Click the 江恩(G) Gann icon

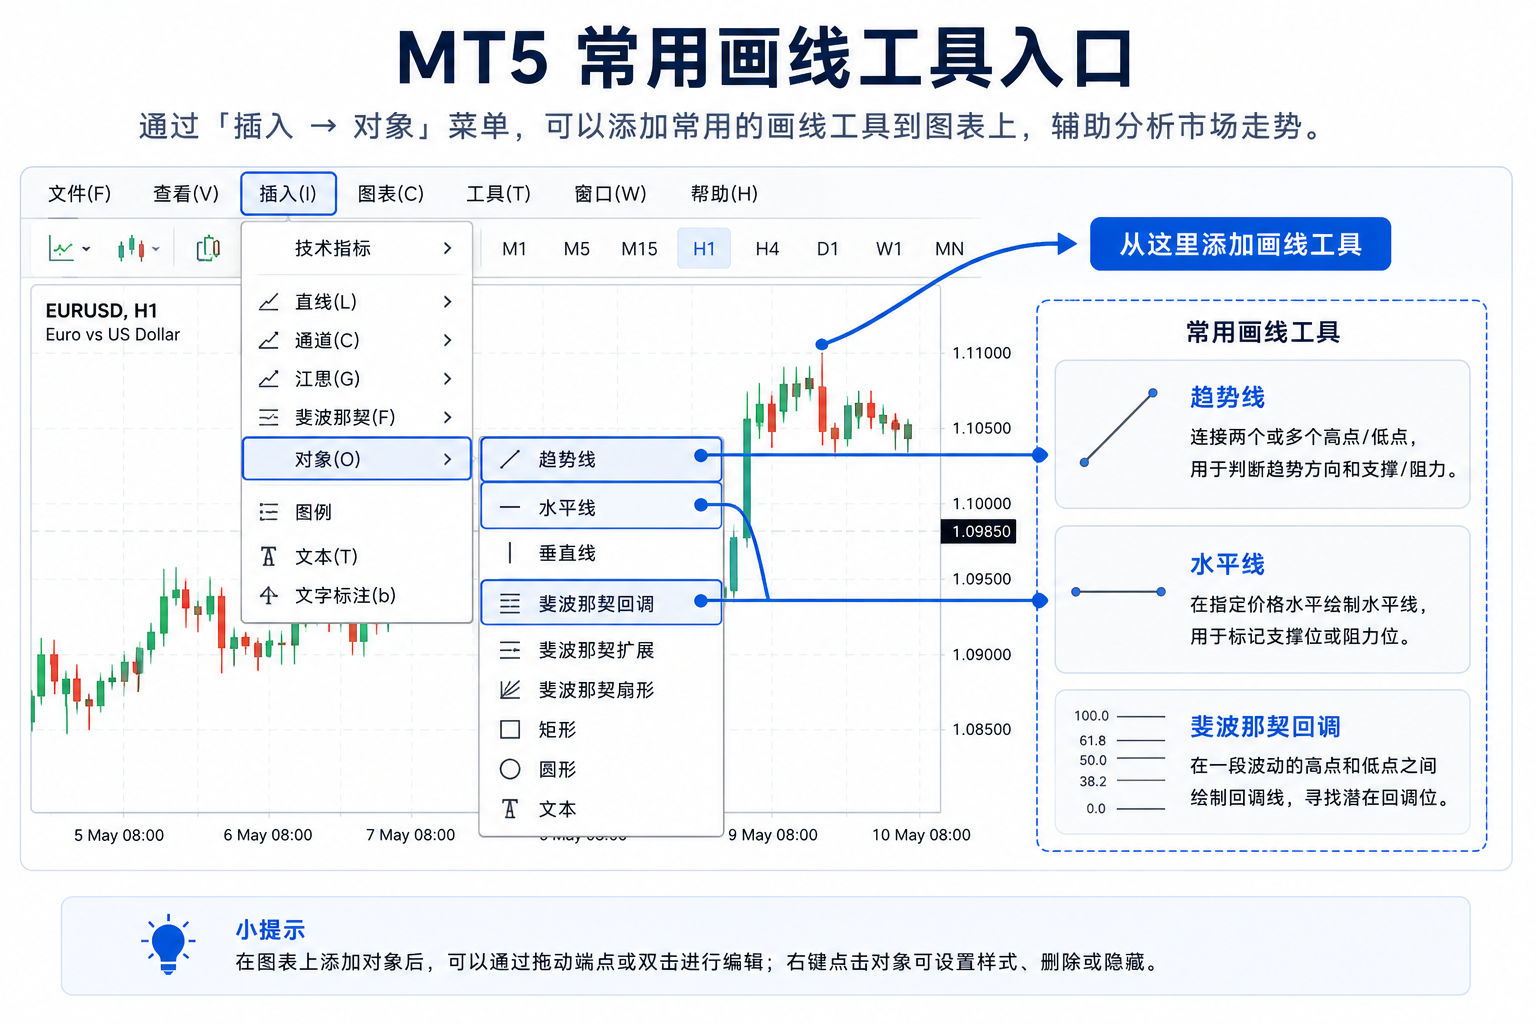point(269,379)
